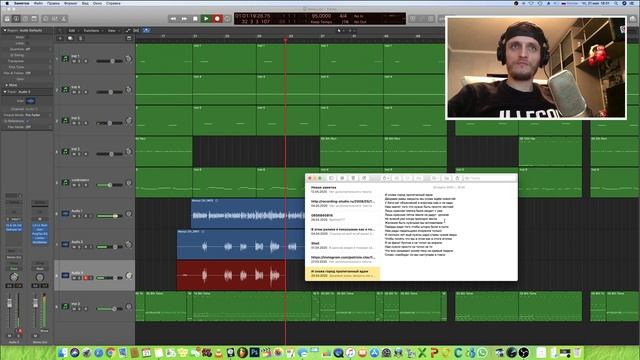Open the tracks area Functions menu

pyautogui.click(x=93, y=31)
